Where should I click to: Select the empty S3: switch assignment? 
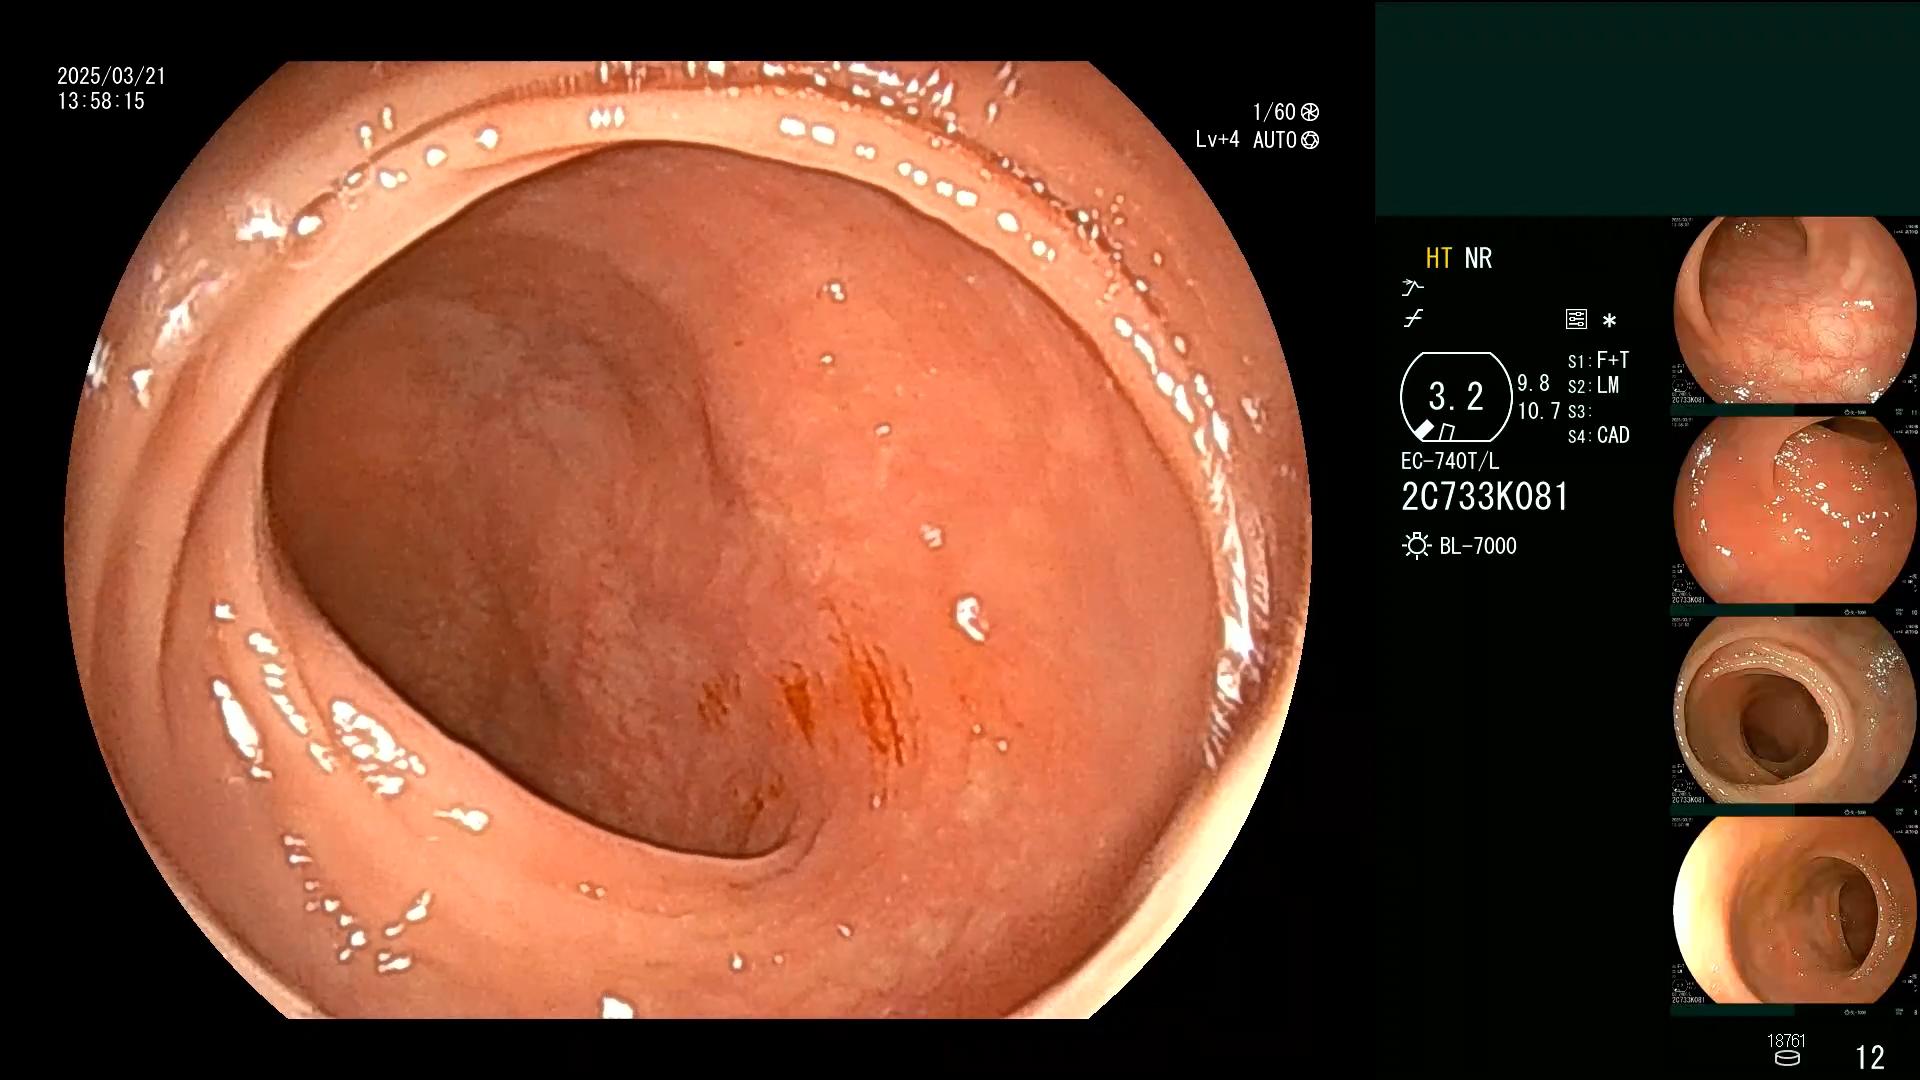pos(1579,411)
